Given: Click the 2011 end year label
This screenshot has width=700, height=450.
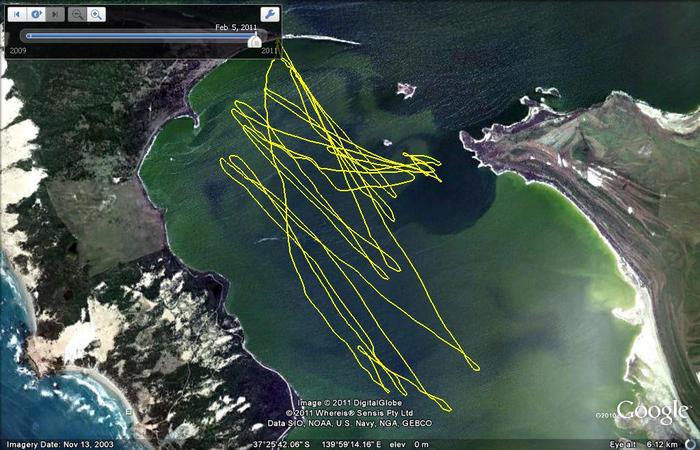Looking at the screenshot, I should point(269,50).
